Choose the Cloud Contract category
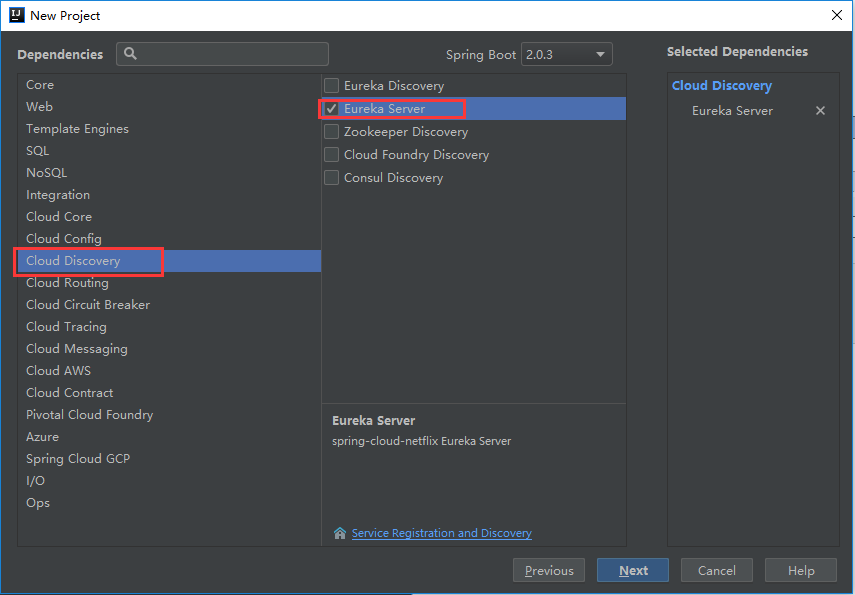This screenshot has height=595, width=855. coord(169,393)
